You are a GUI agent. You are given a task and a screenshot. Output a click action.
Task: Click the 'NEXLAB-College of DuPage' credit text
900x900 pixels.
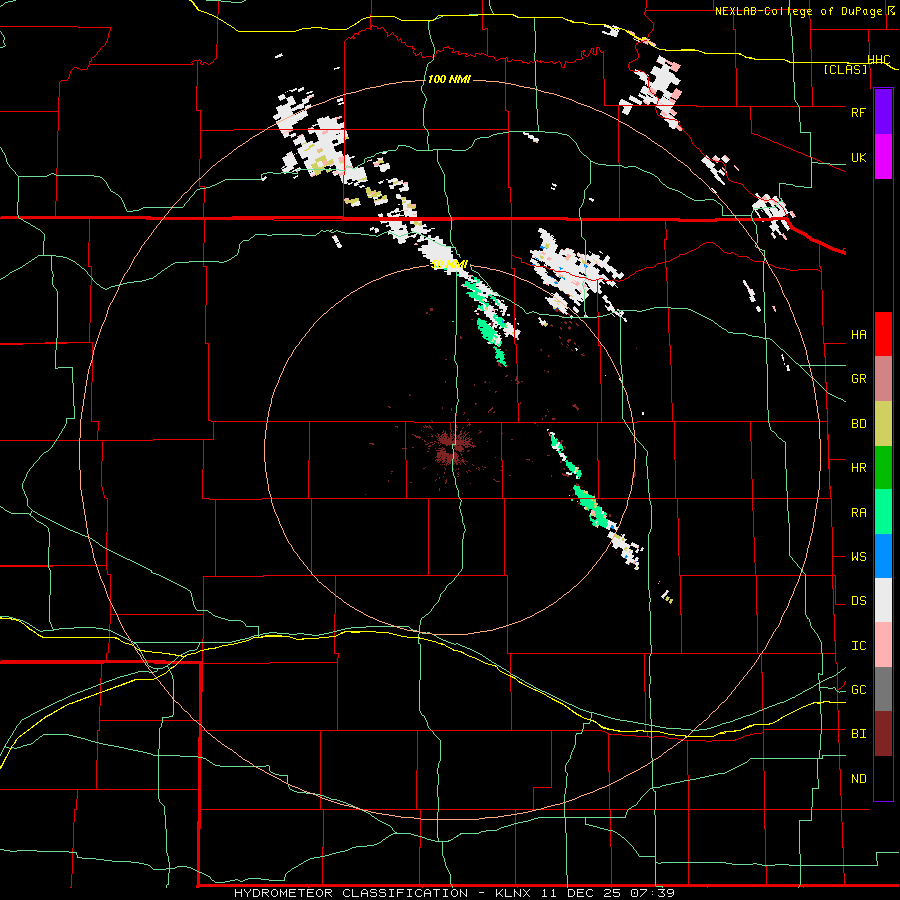click(798, 11)
